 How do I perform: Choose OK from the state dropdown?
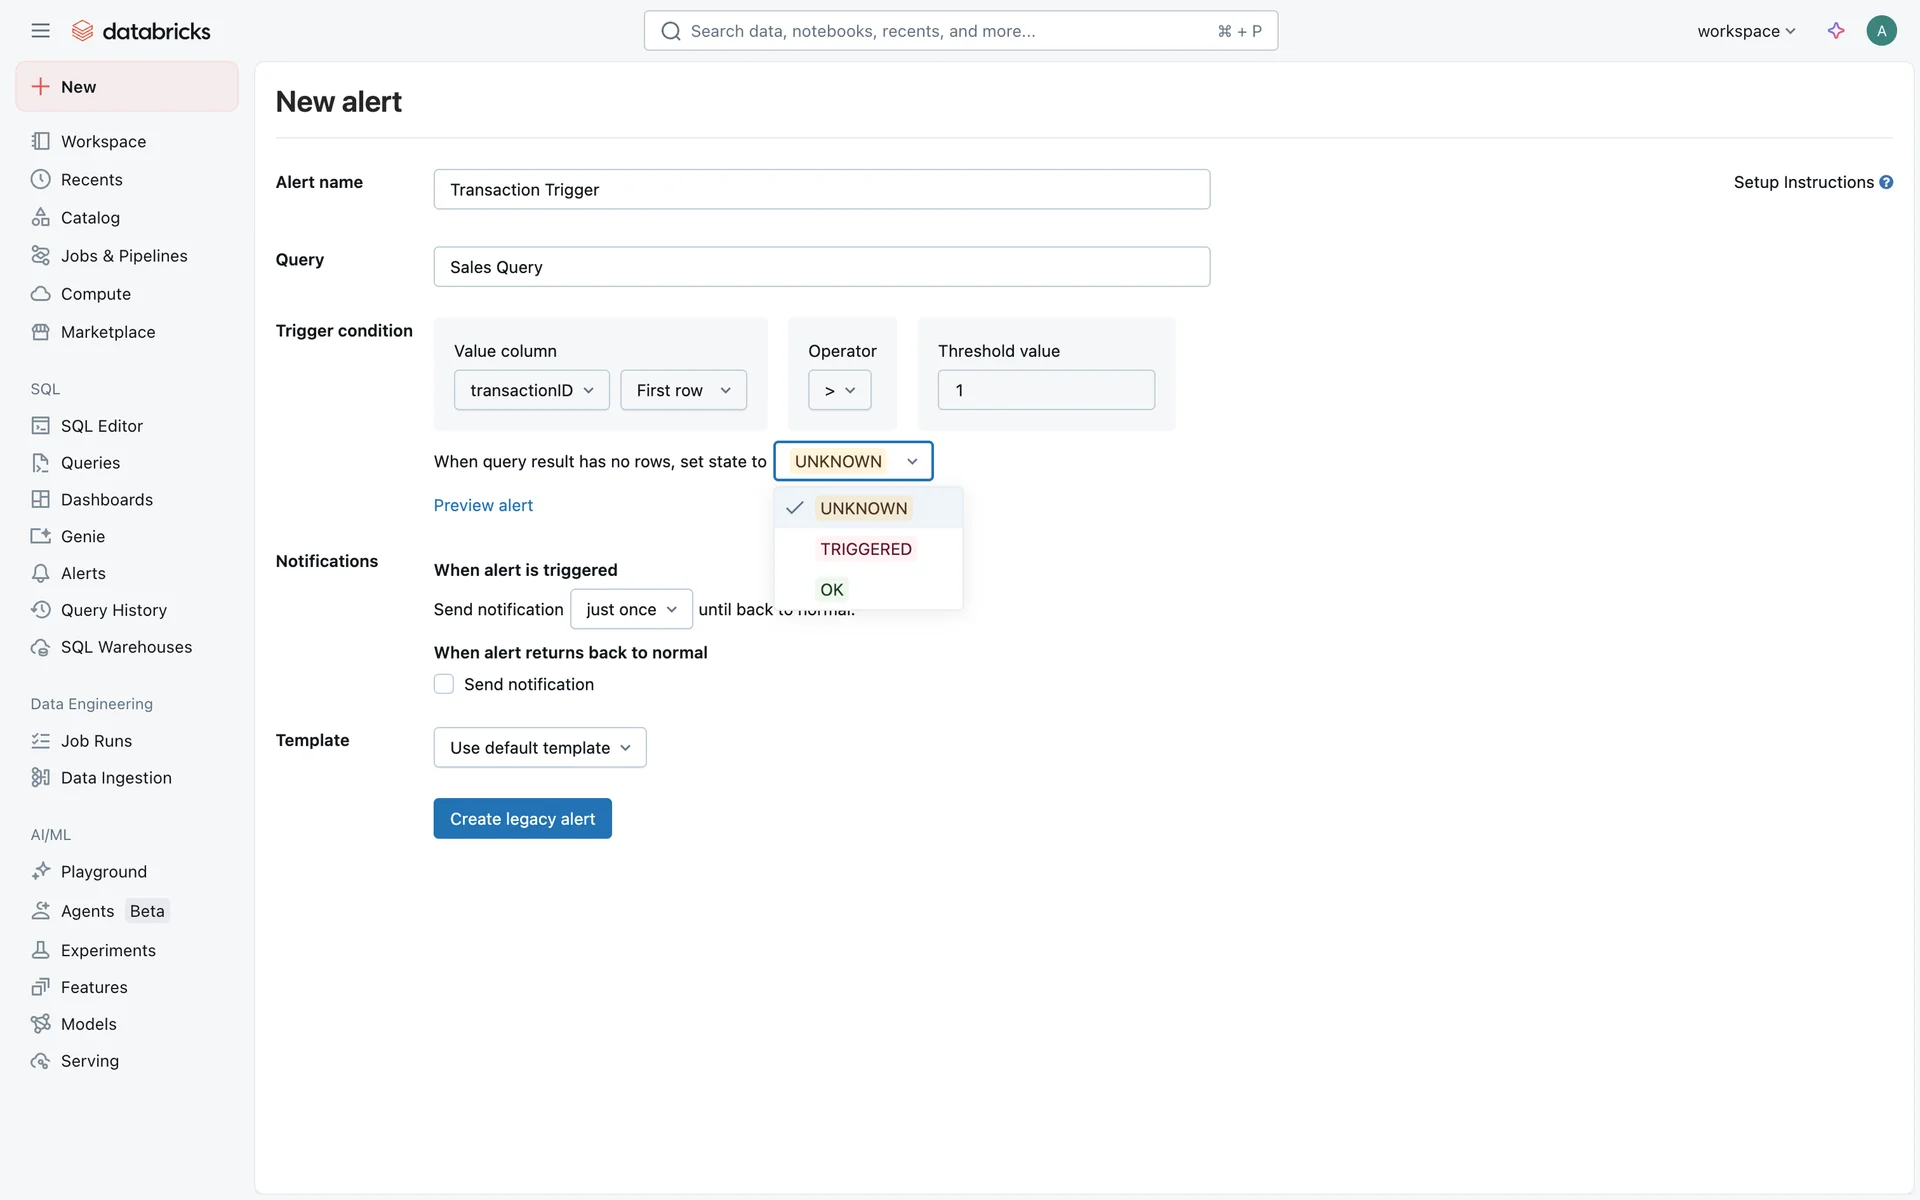pyautogui.click(x=832, y=590)
